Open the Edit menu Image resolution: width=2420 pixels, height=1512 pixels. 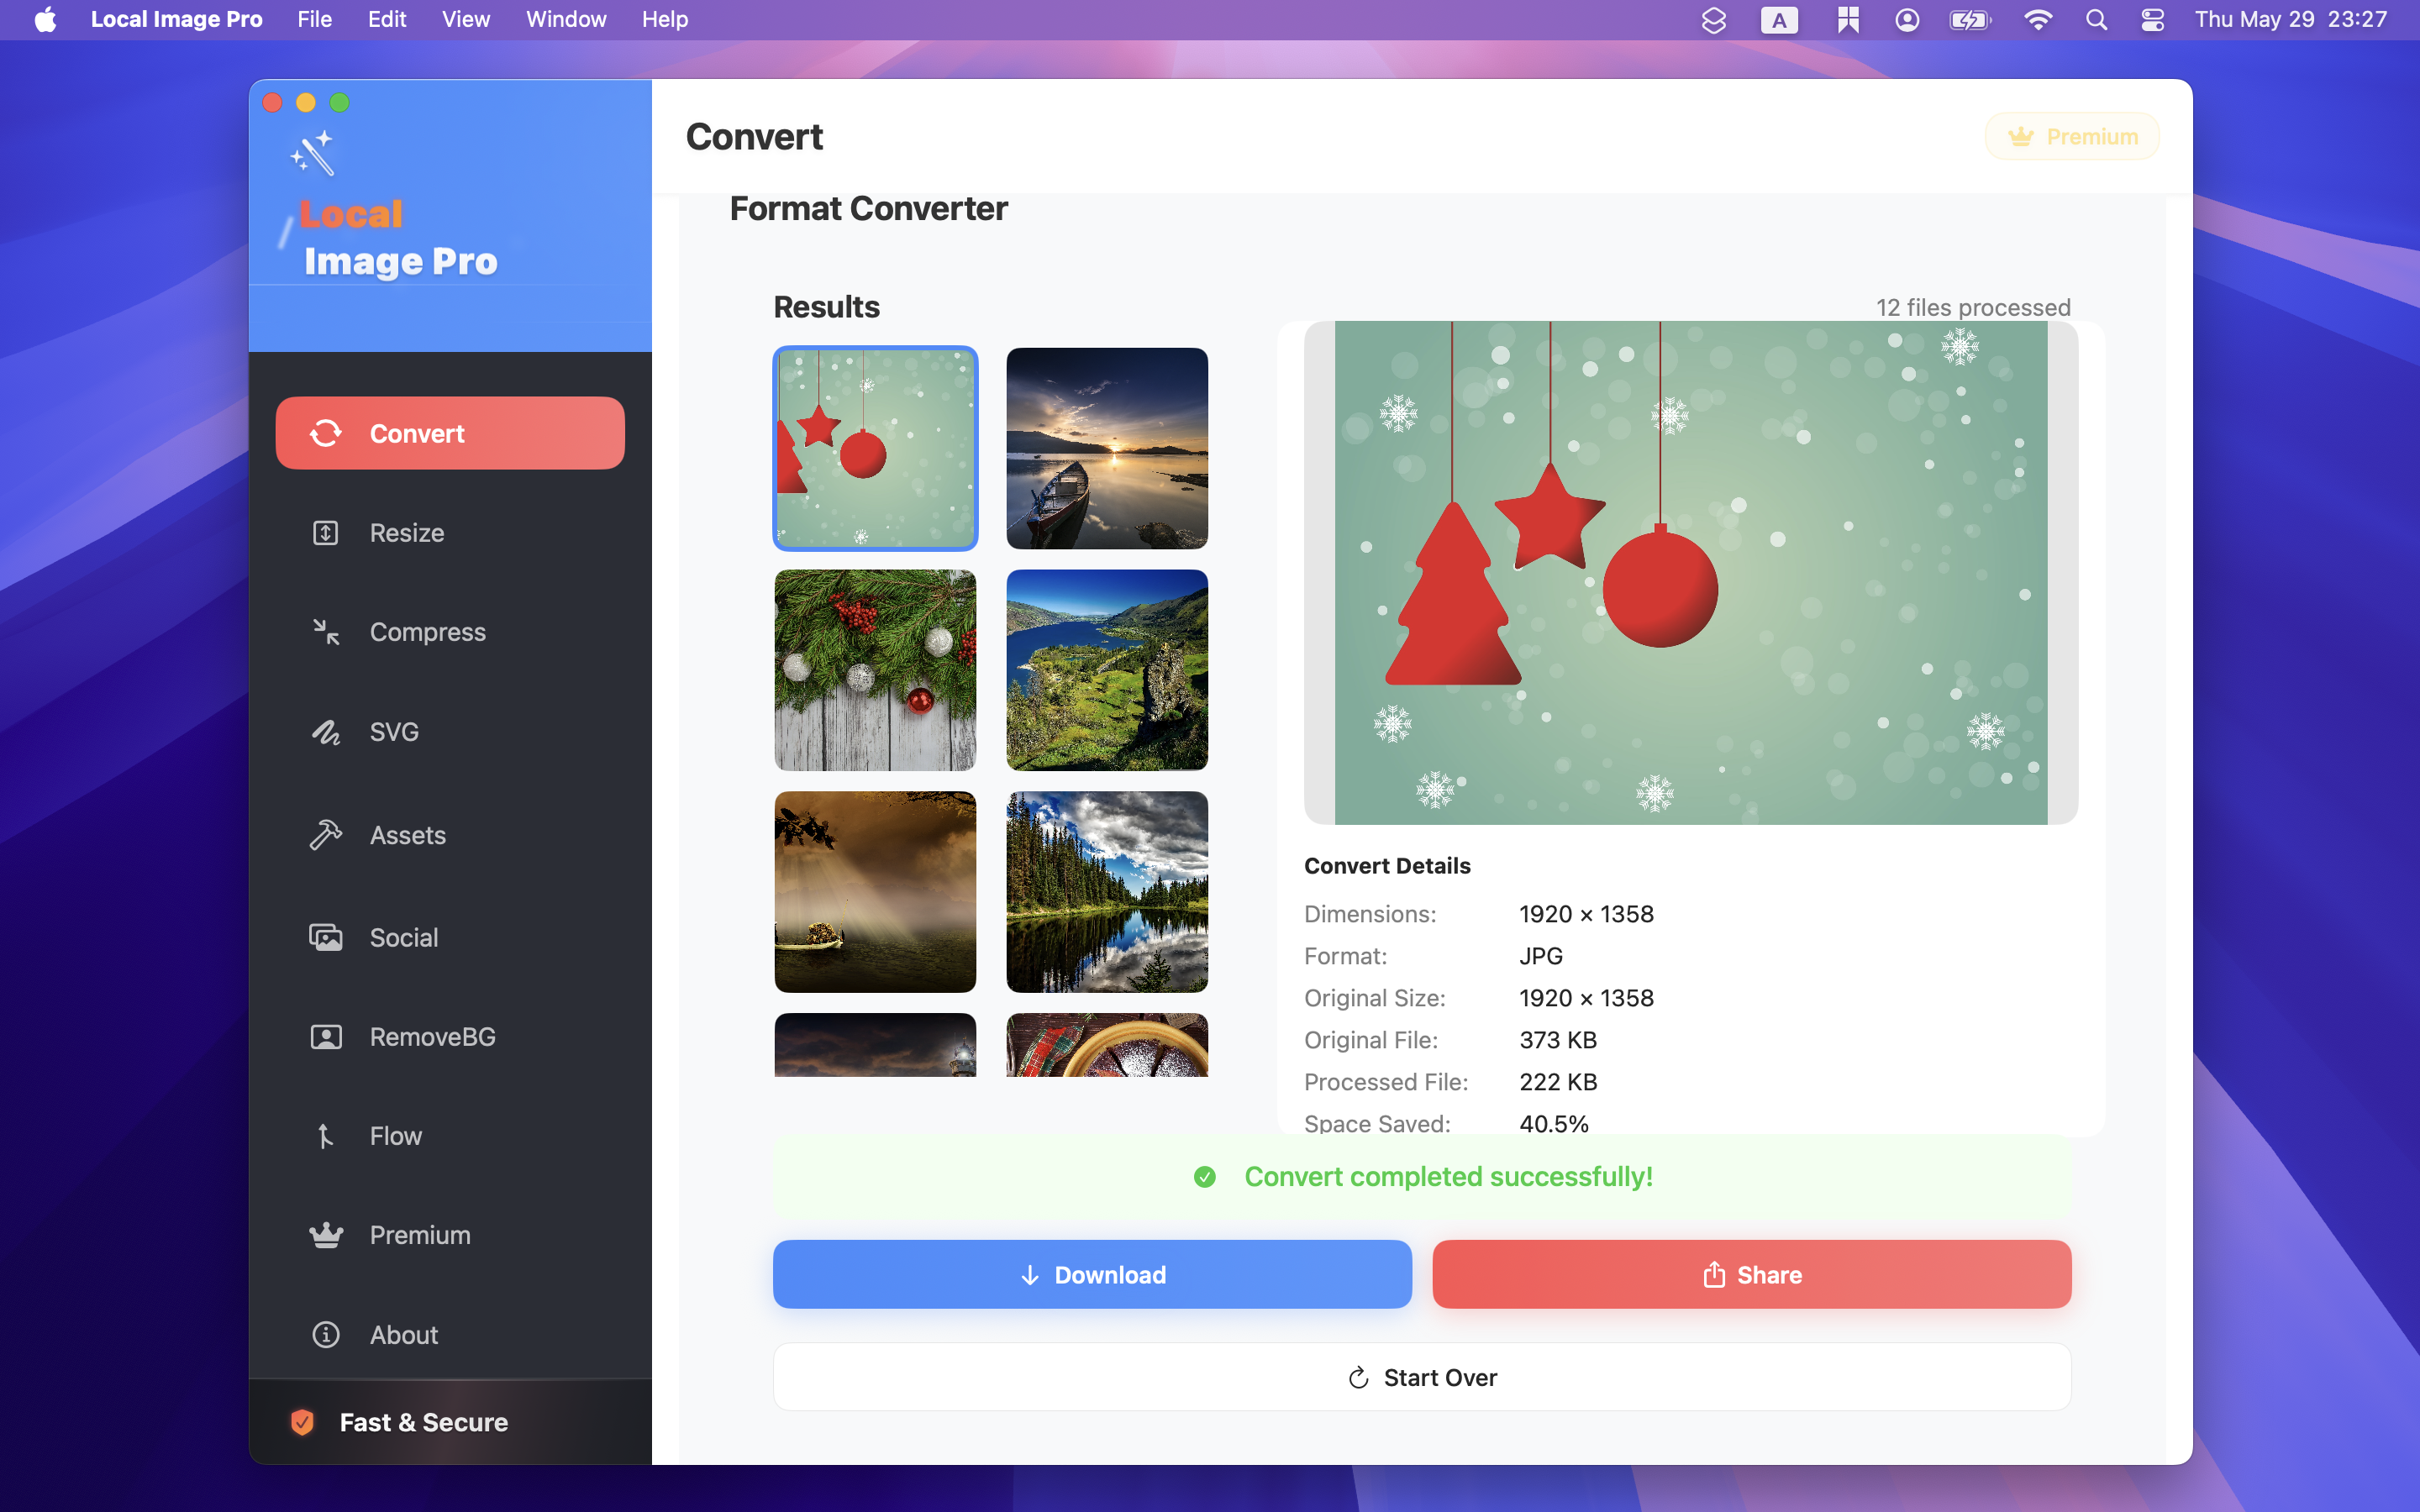387,19
